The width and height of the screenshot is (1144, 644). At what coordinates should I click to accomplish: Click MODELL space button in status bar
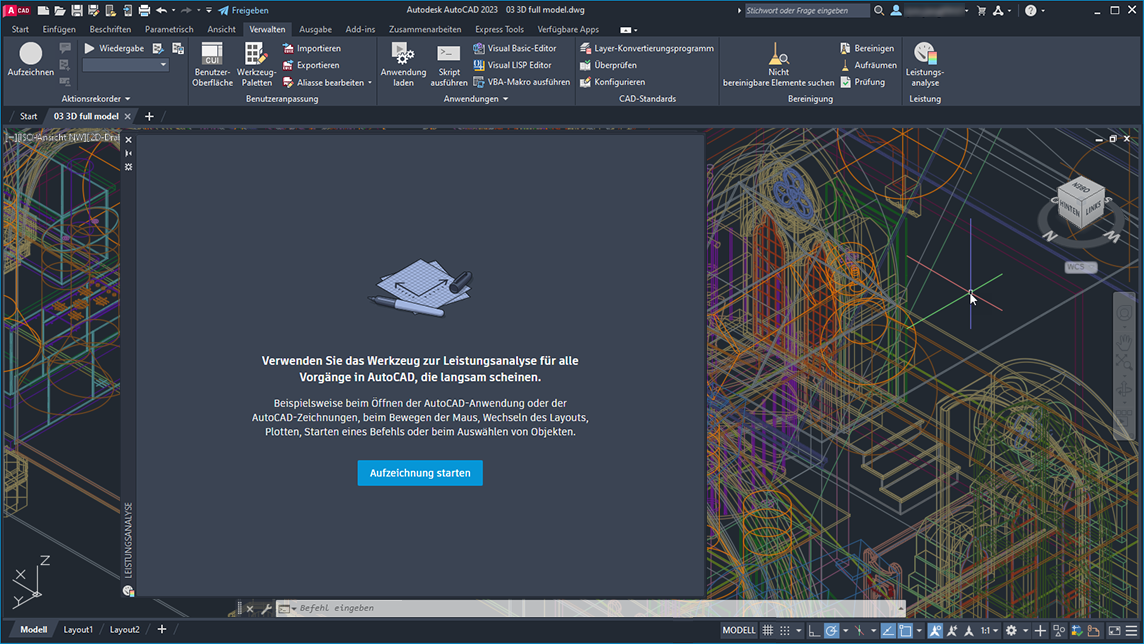[739, 630]
